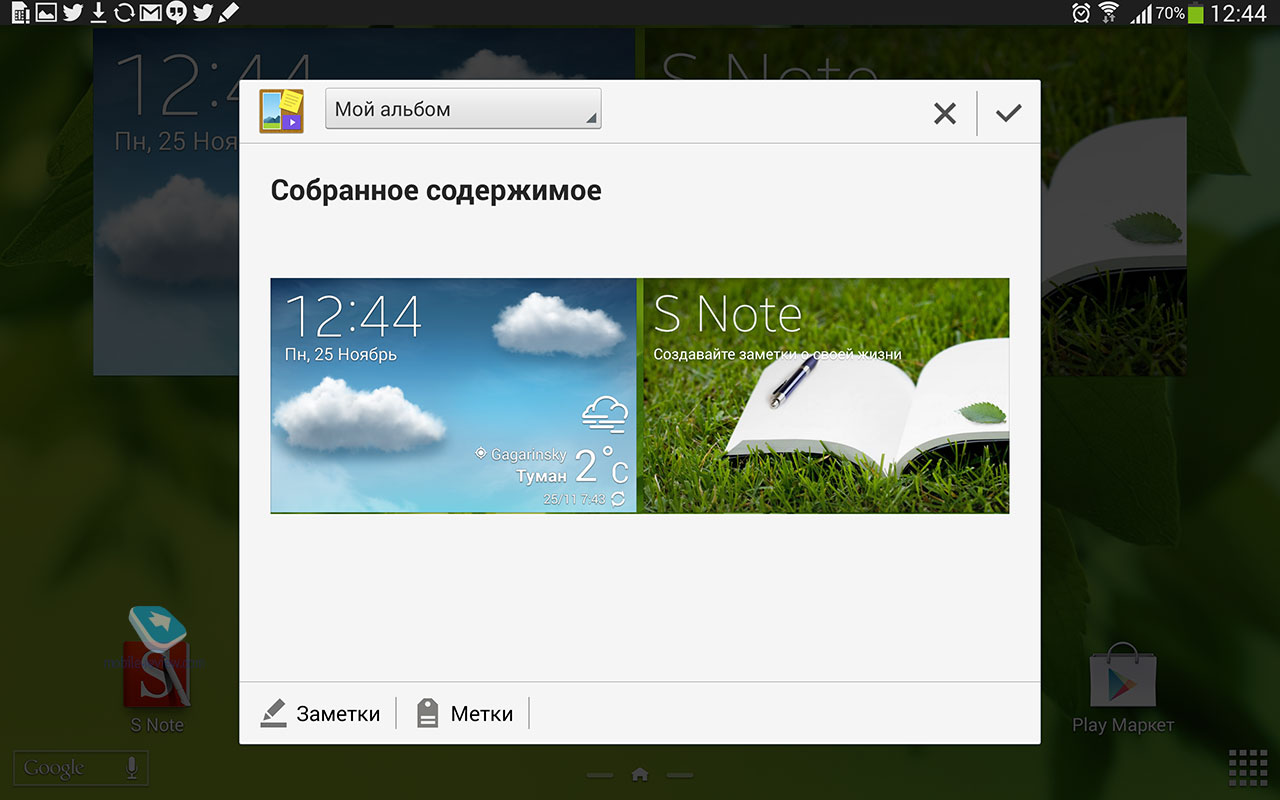Image resolution: width=1280 pixels, height=800 pixels.
Task: Tap the alarm icon in status bar
Action: (1080, 13)
